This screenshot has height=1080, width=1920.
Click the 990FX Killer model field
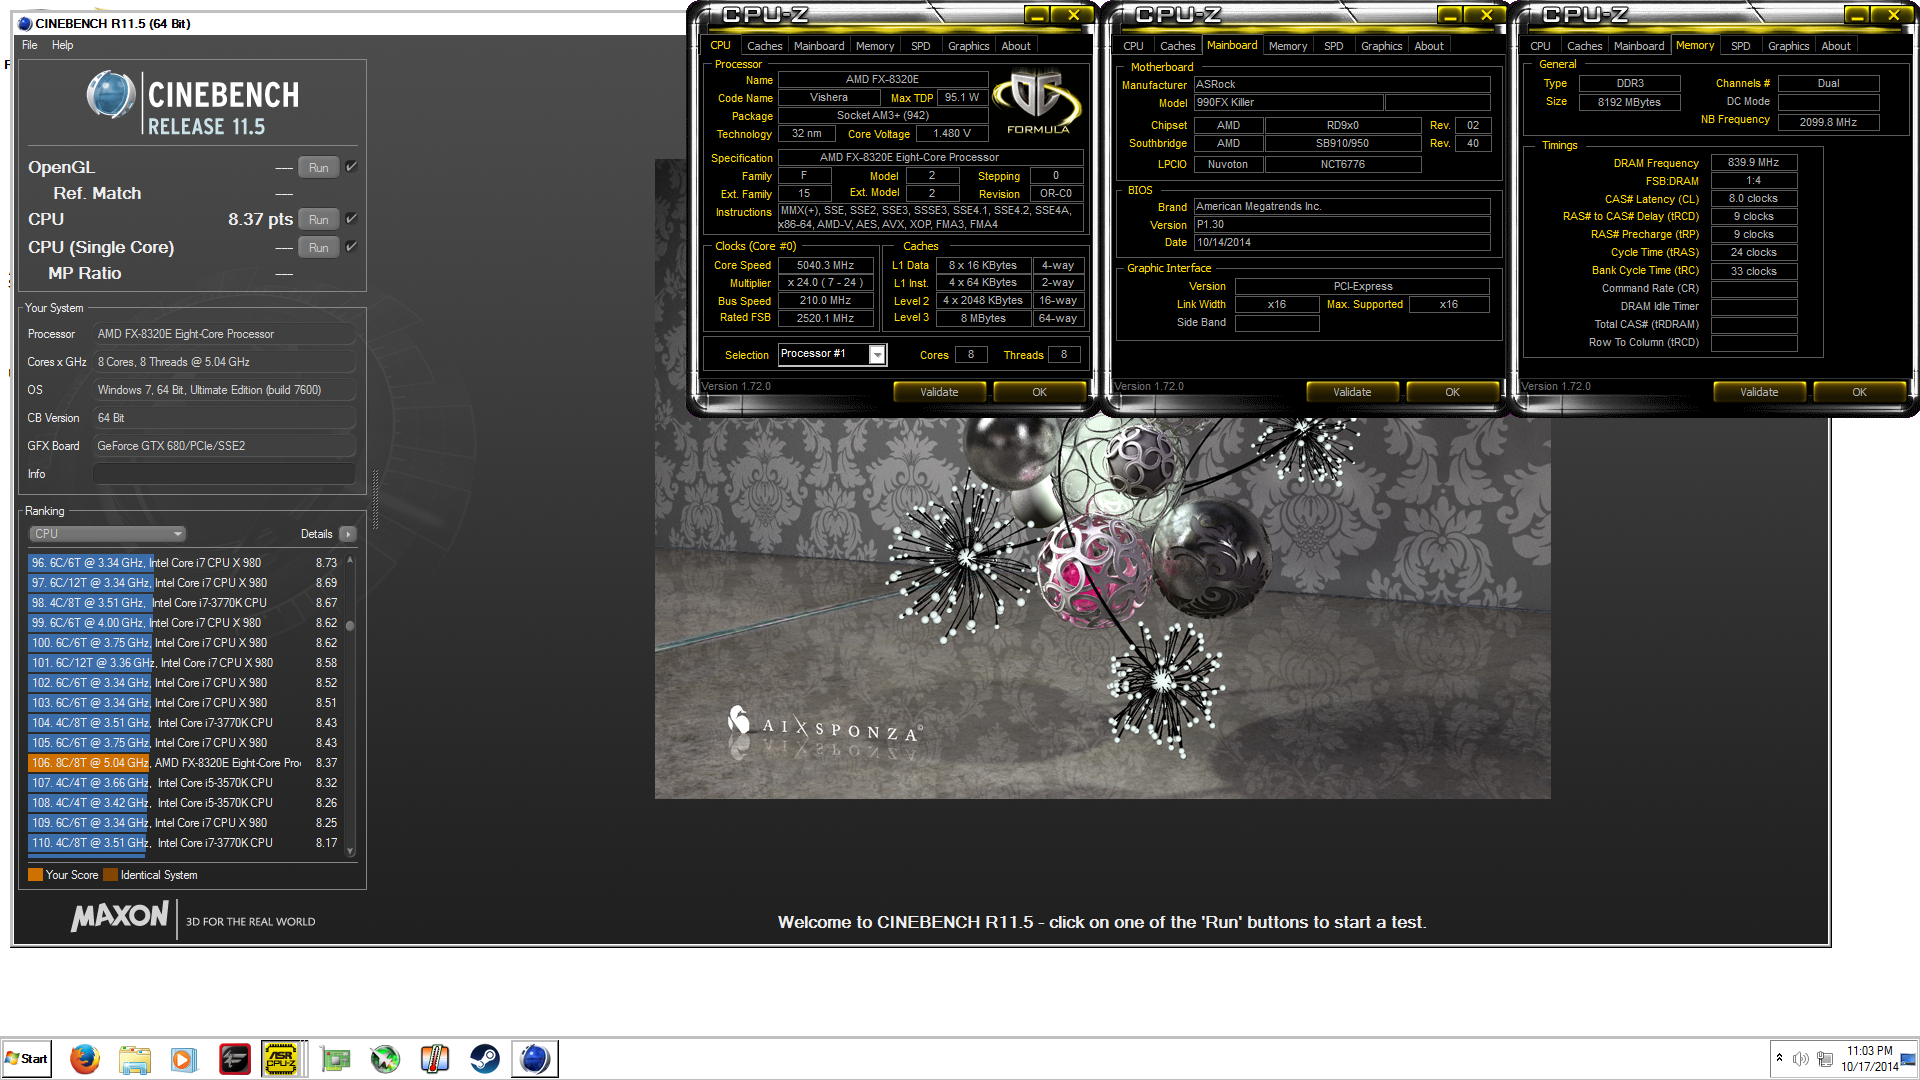1288,102
